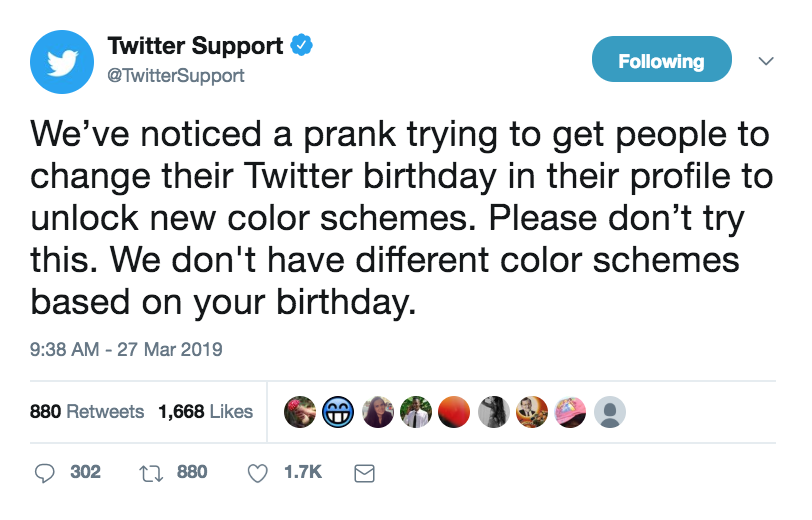Screen dimensions: 812x520
Task: Open the pink hat liker avatar
Action: point(571,412)
